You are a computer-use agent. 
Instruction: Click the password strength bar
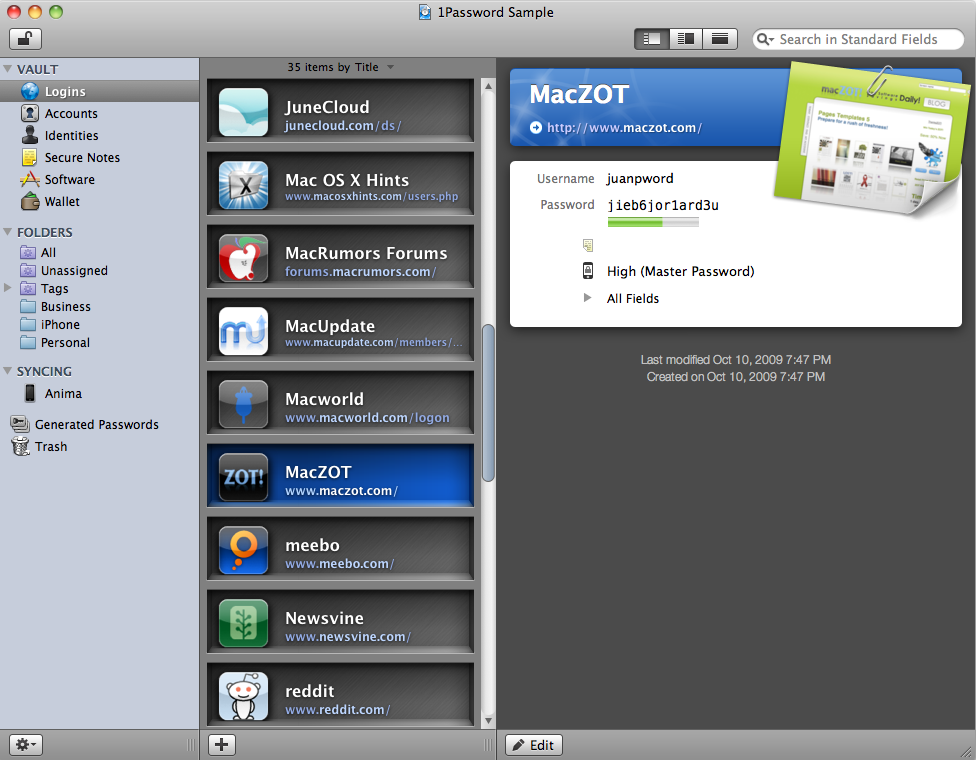653,222
